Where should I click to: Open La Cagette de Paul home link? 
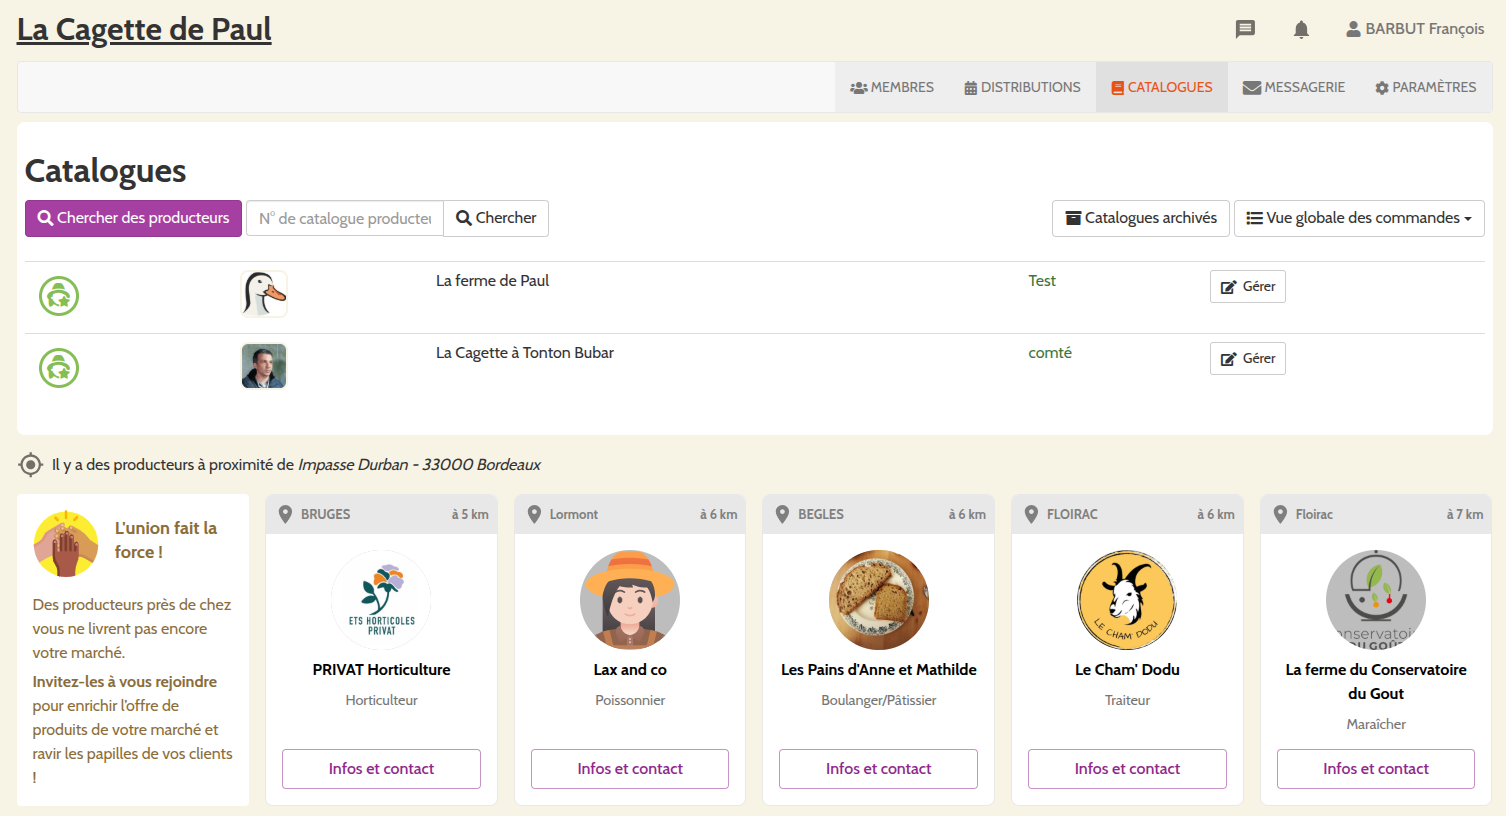pos(144,29)
